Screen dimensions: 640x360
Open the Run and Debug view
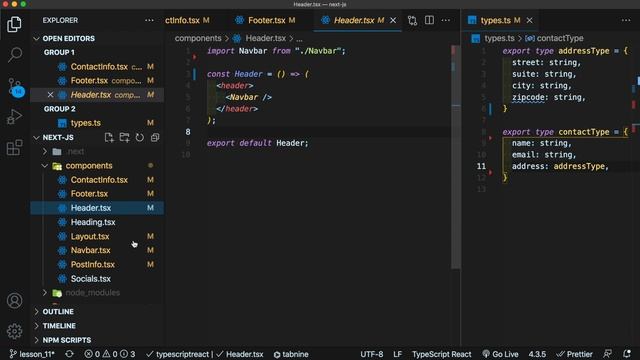tap(14, 117)
